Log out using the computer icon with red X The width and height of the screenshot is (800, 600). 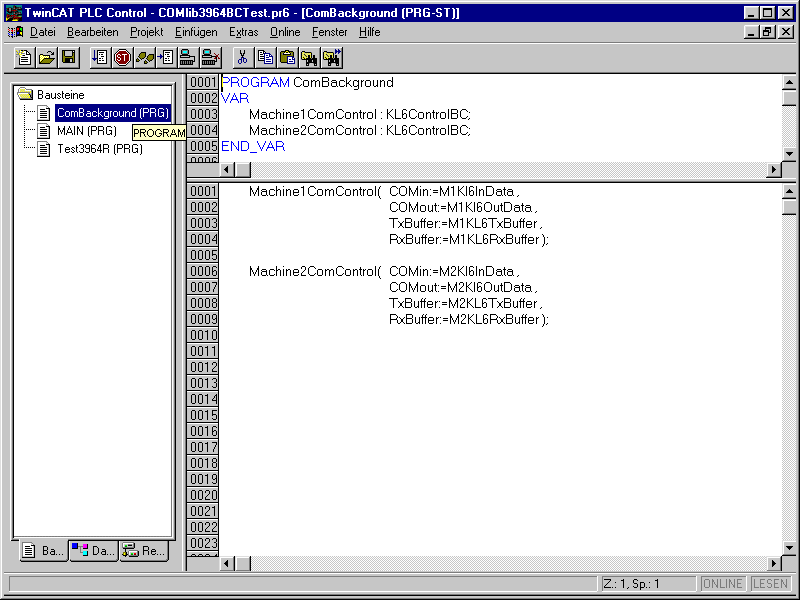(210, 58)
